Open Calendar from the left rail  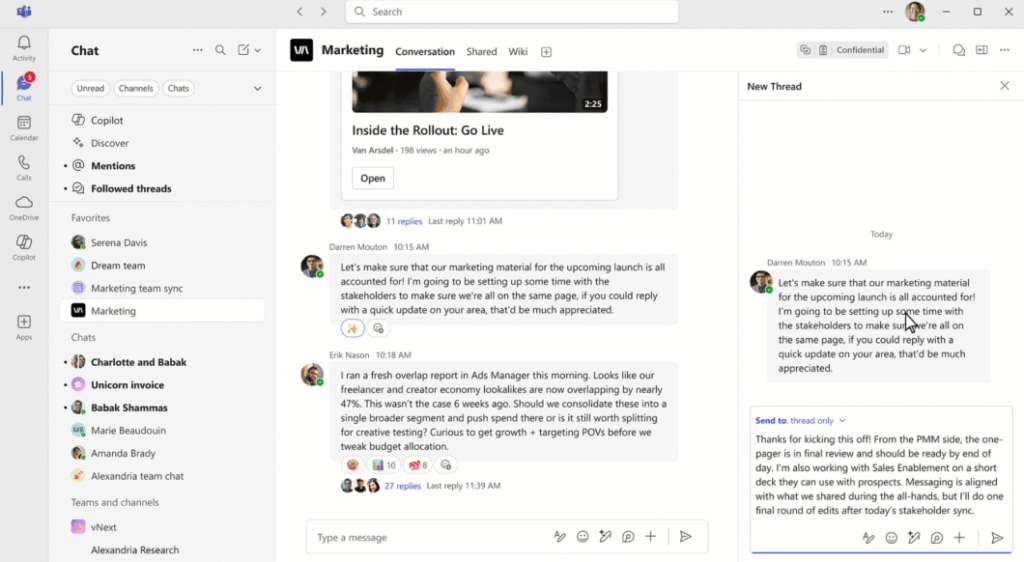tap(24, 127)
